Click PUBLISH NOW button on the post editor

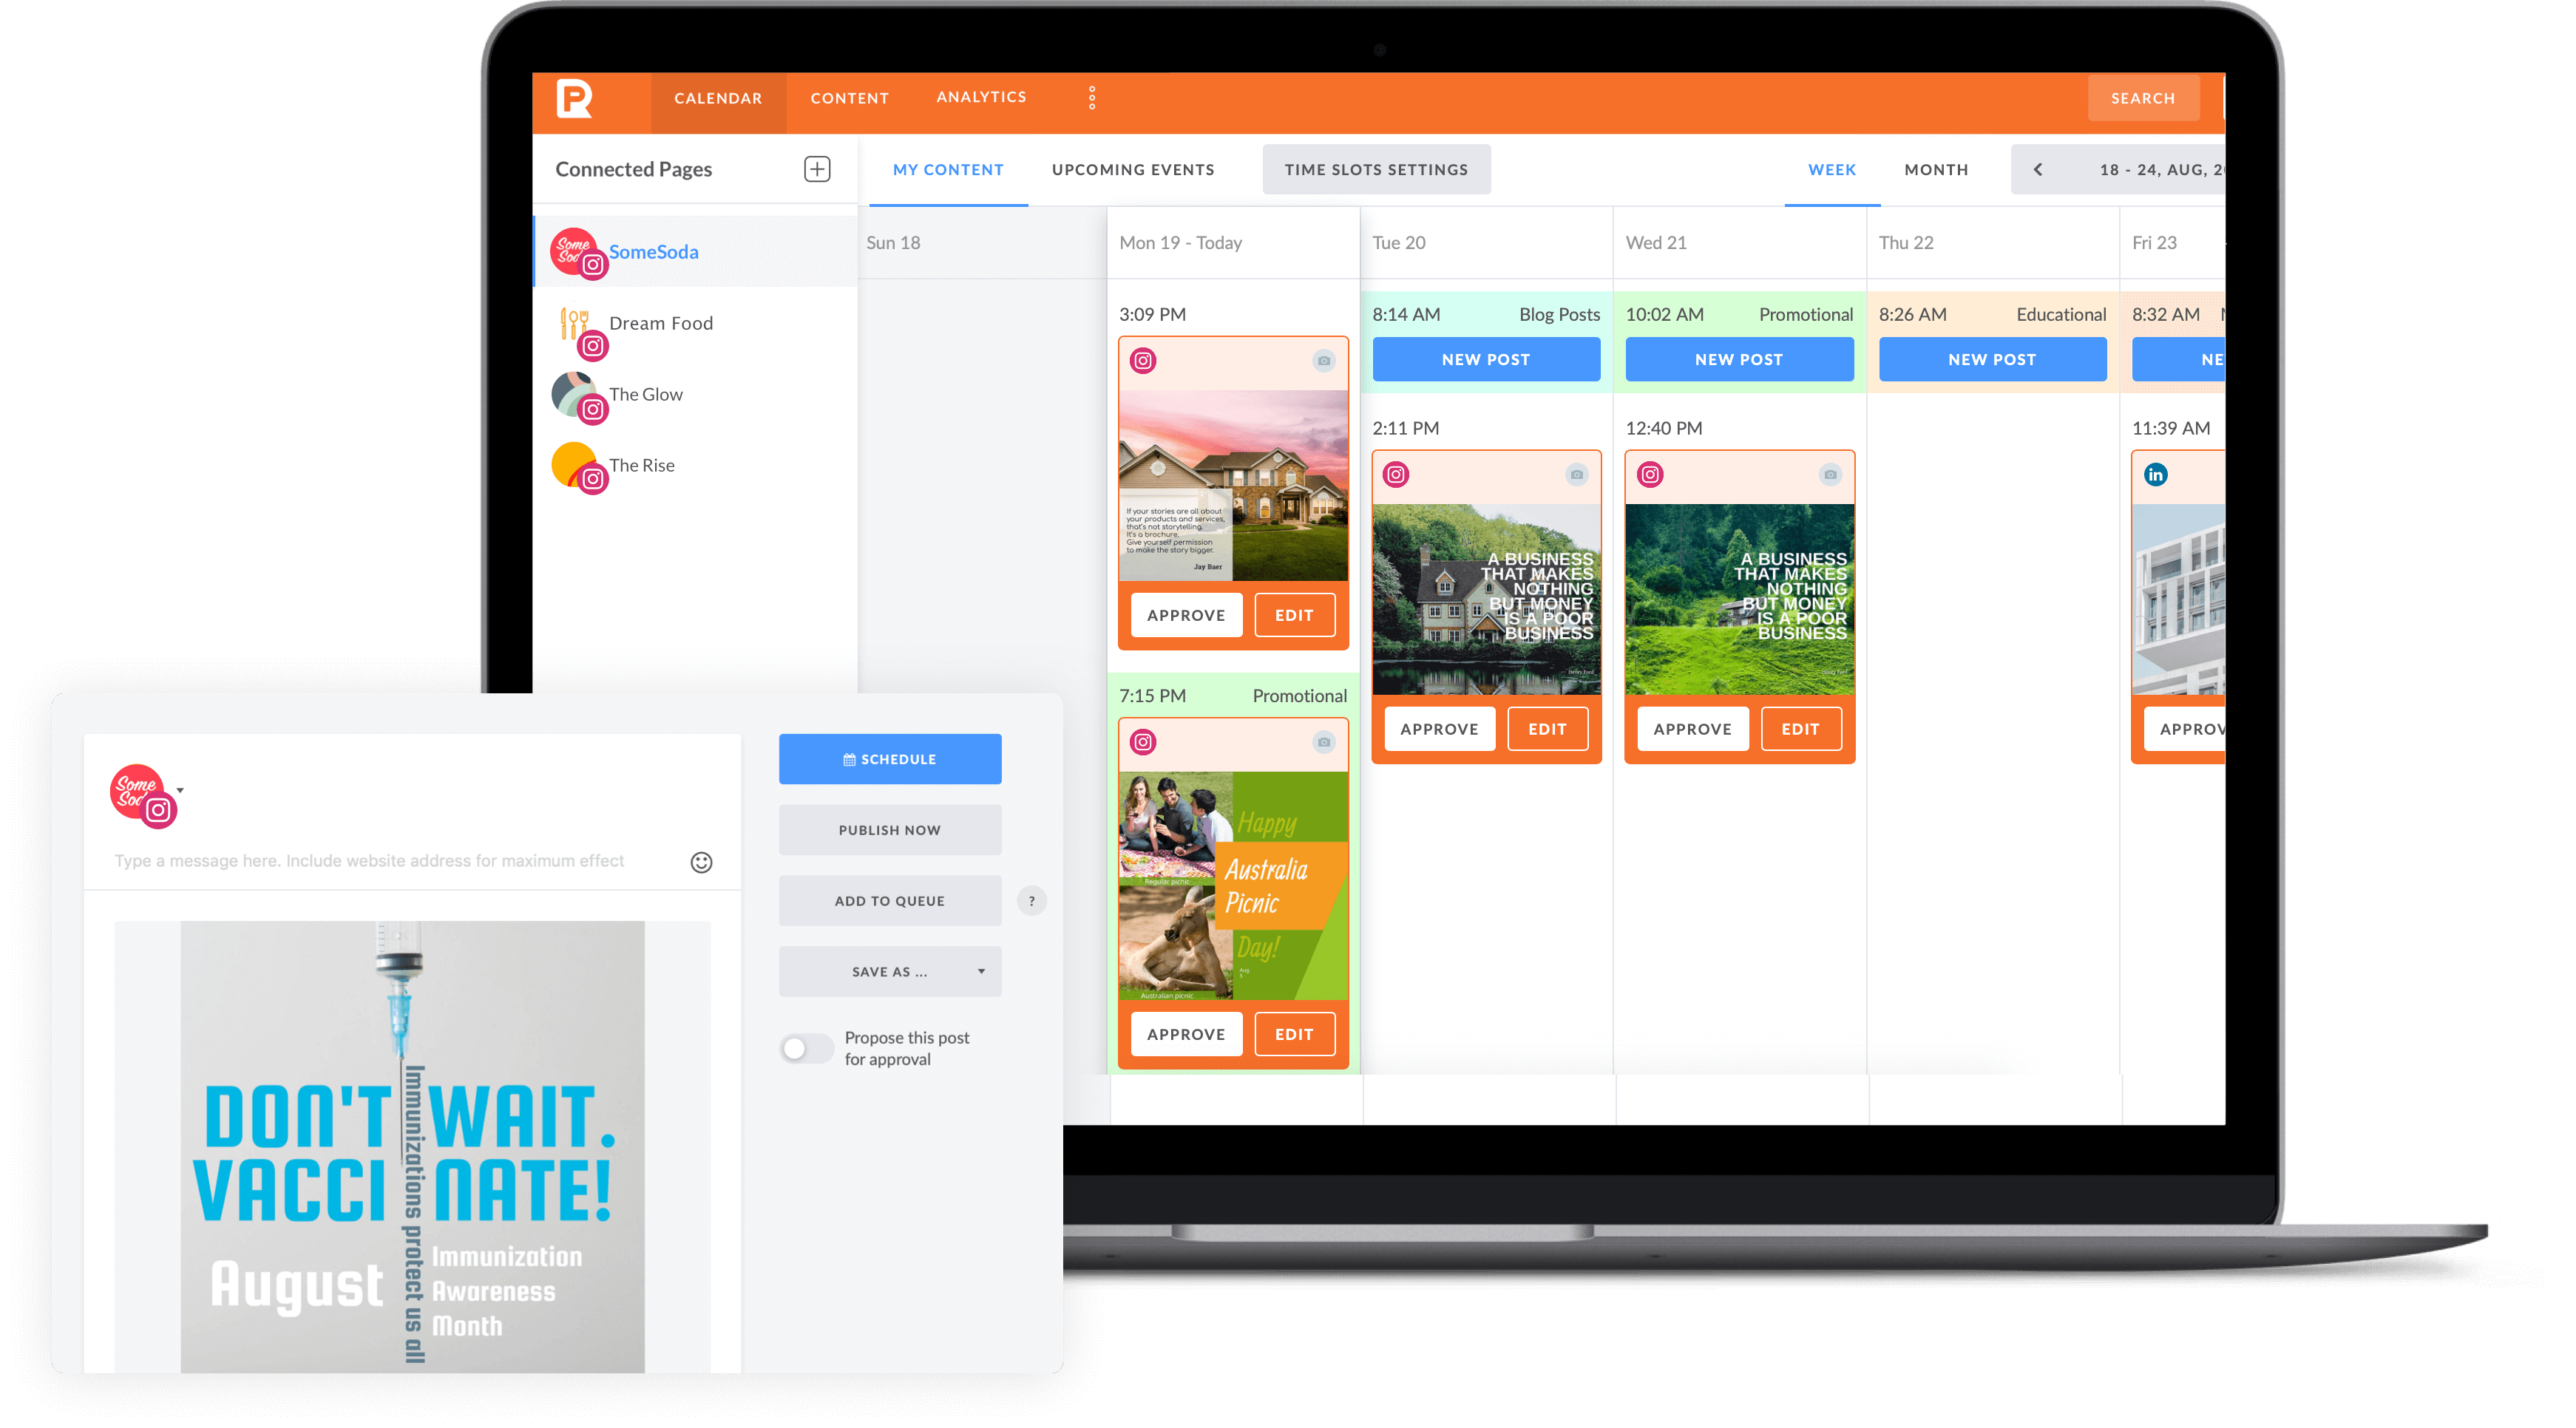pos(889,830)
